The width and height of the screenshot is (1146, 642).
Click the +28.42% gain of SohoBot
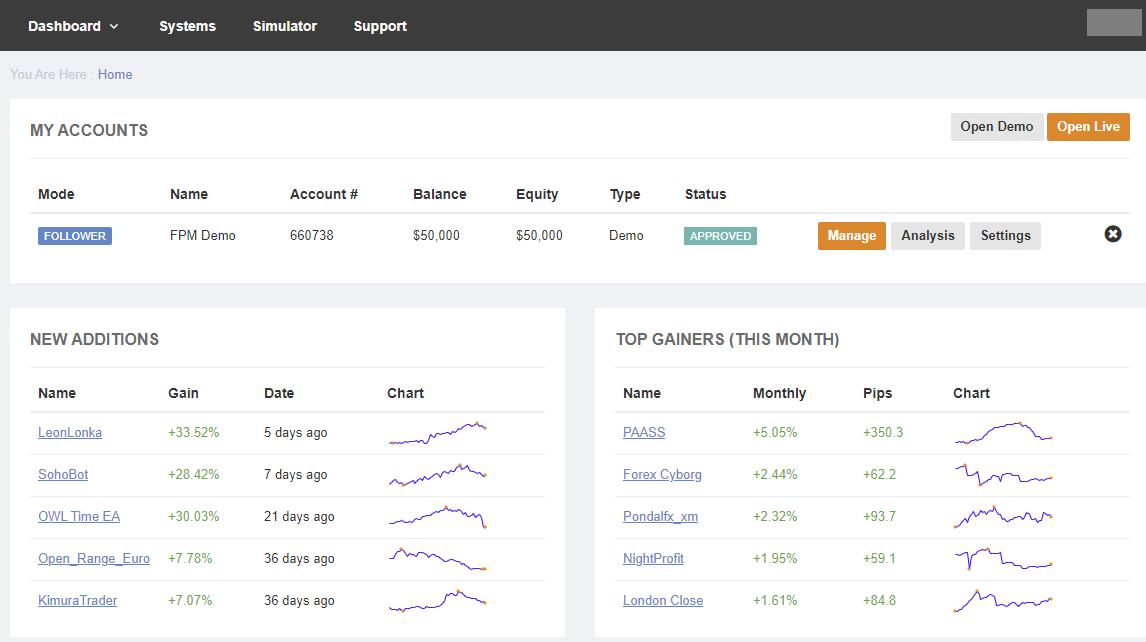[194, 475]
